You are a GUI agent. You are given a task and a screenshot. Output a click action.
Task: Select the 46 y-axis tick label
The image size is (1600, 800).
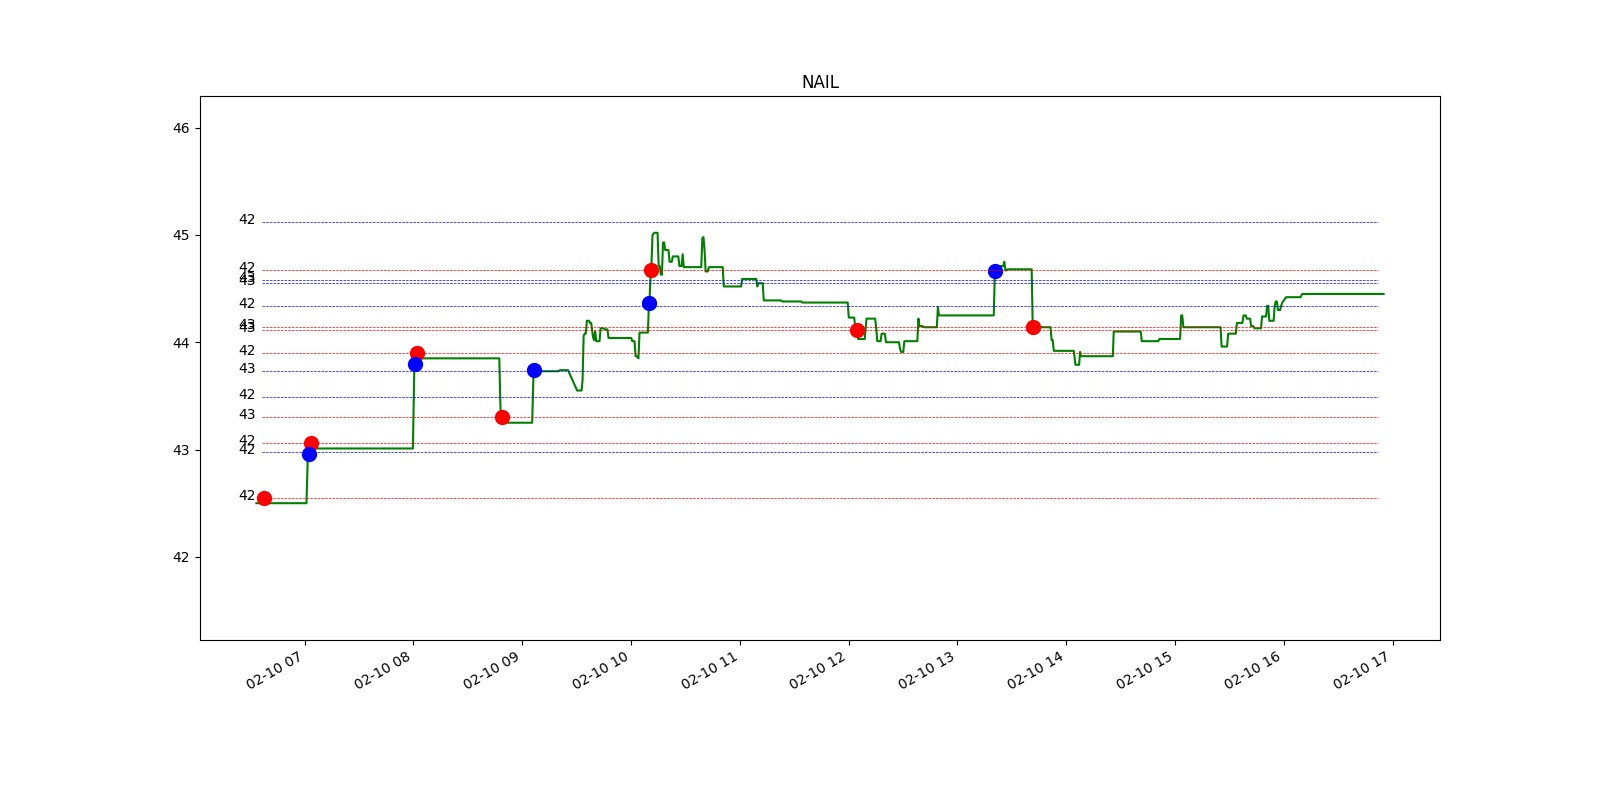[181, 128]
